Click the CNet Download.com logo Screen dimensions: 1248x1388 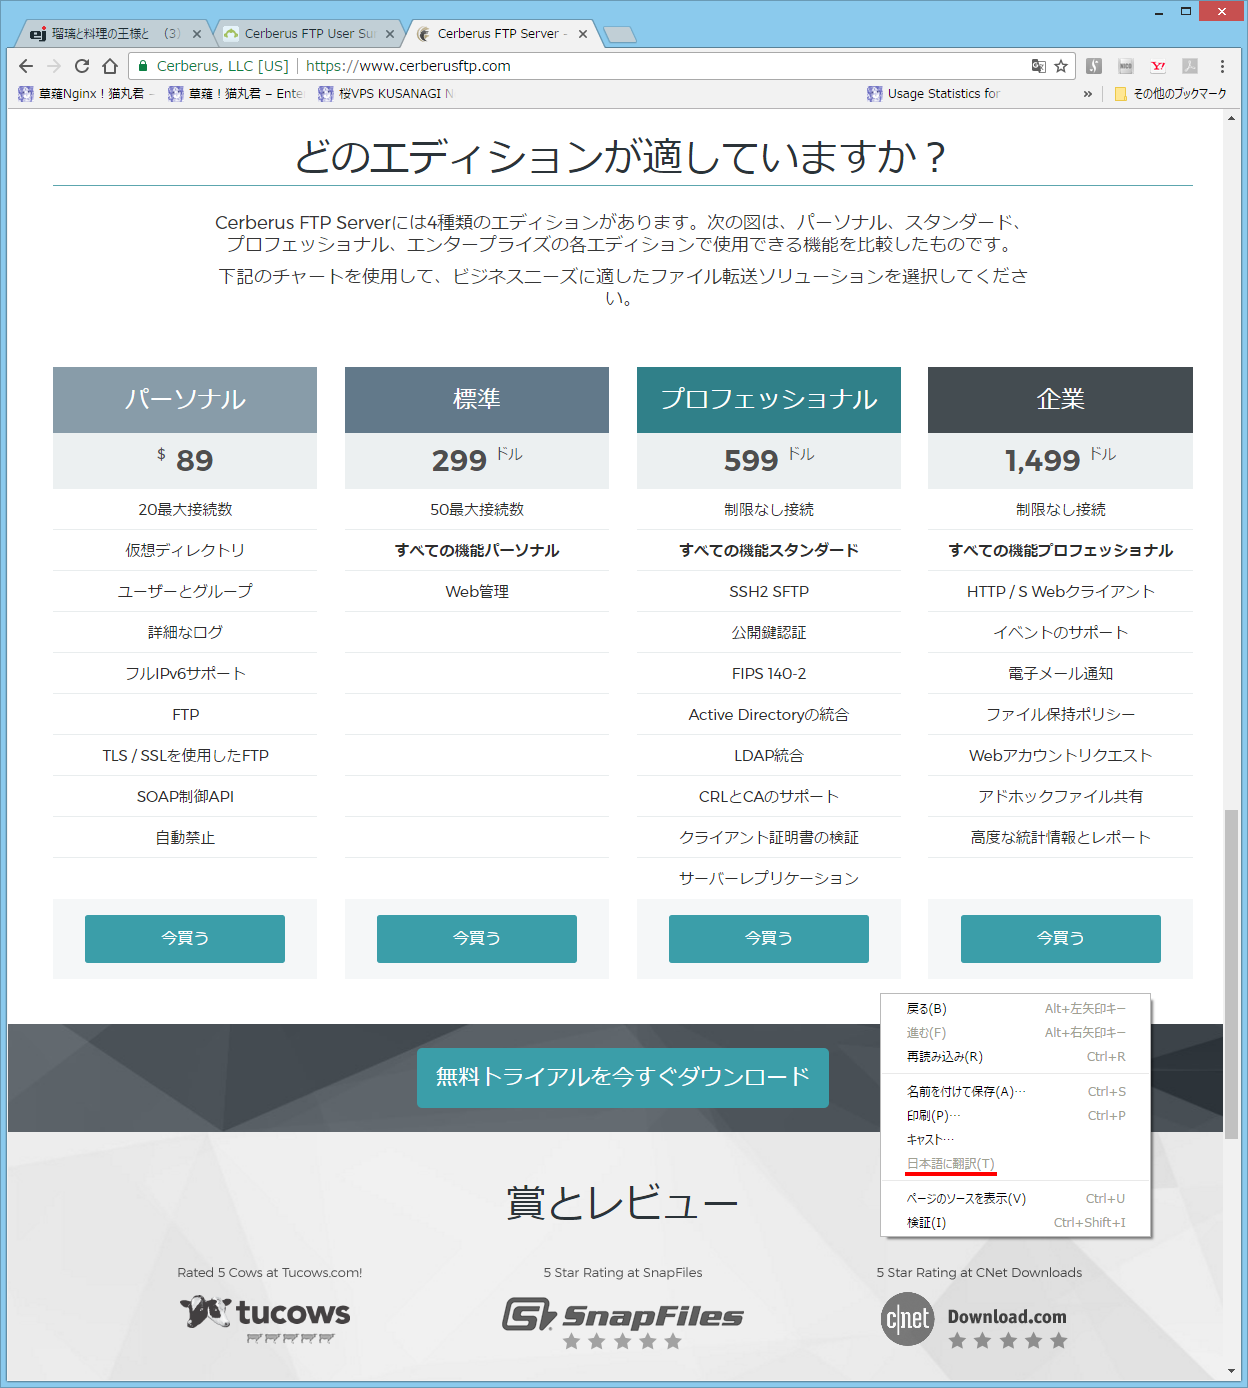click(974, 1318)
